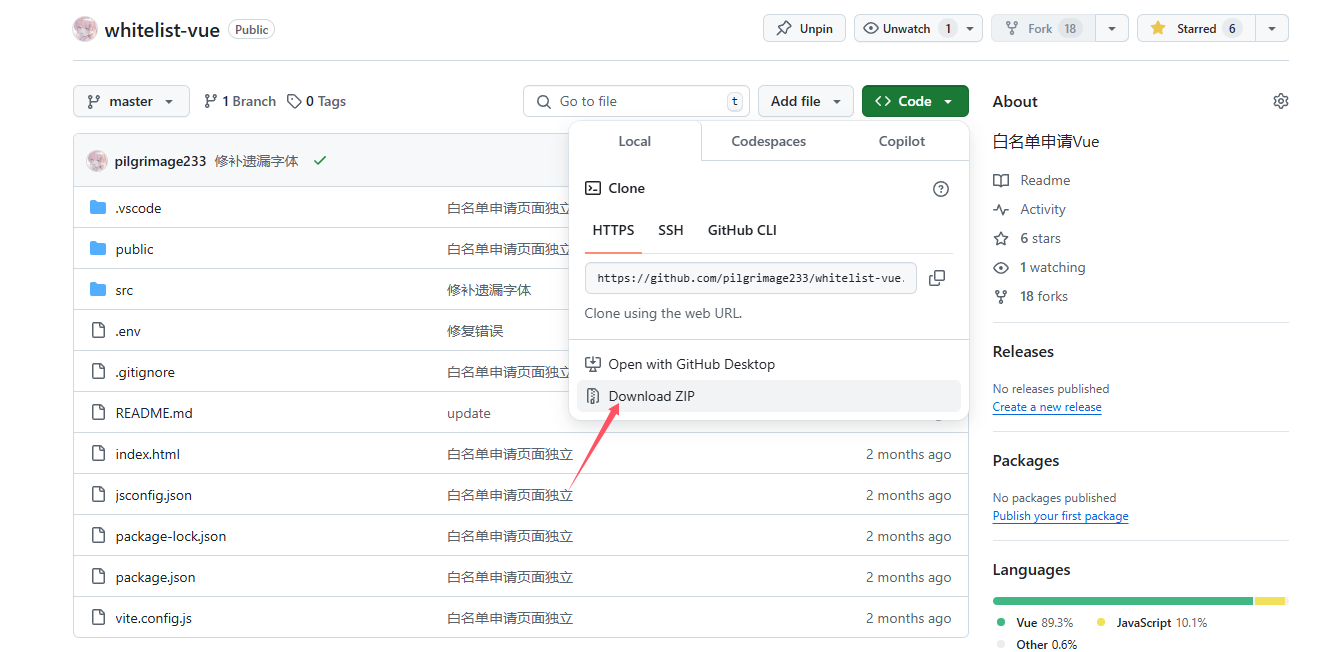Viewport: 1322px width, 652px height.
Task: Click the jsconfig.json file icon
Action: pyautogui.click(x=98, y=495)
